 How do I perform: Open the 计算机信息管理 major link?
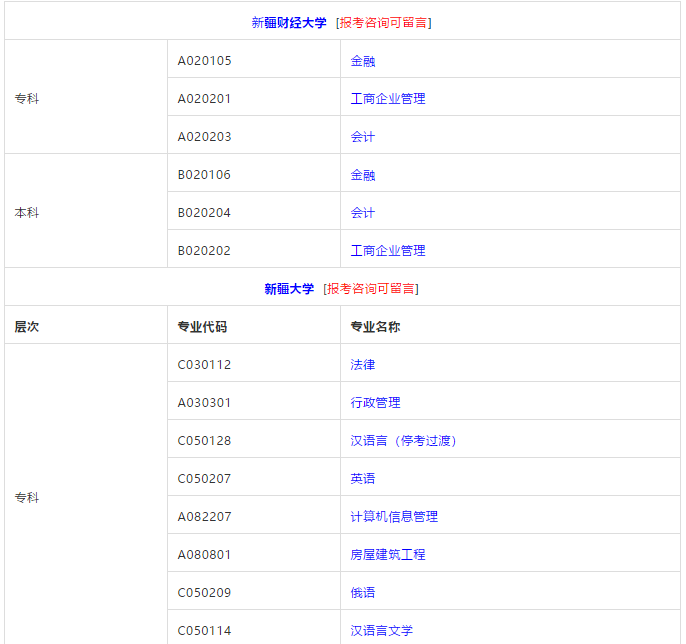(394, 517)
